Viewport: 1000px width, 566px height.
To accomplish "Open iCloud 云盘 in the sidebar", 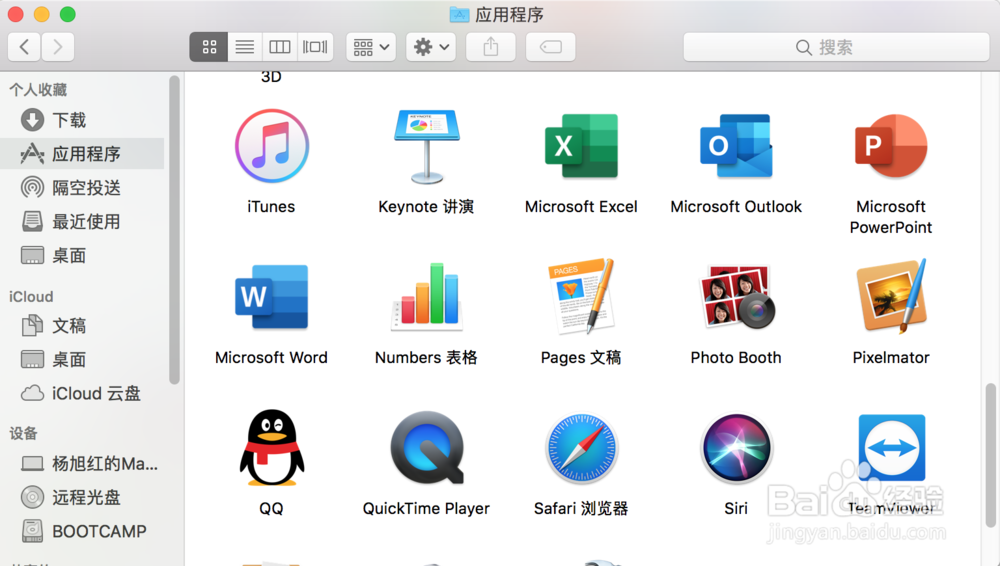I will (x=83, y=393).
